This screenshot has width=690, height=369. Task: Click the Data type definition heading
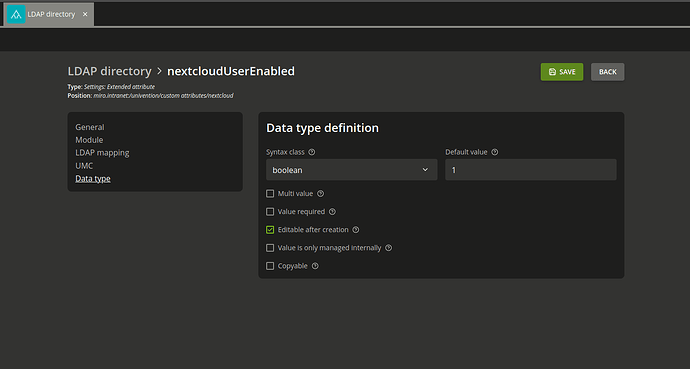pos(323,128)
